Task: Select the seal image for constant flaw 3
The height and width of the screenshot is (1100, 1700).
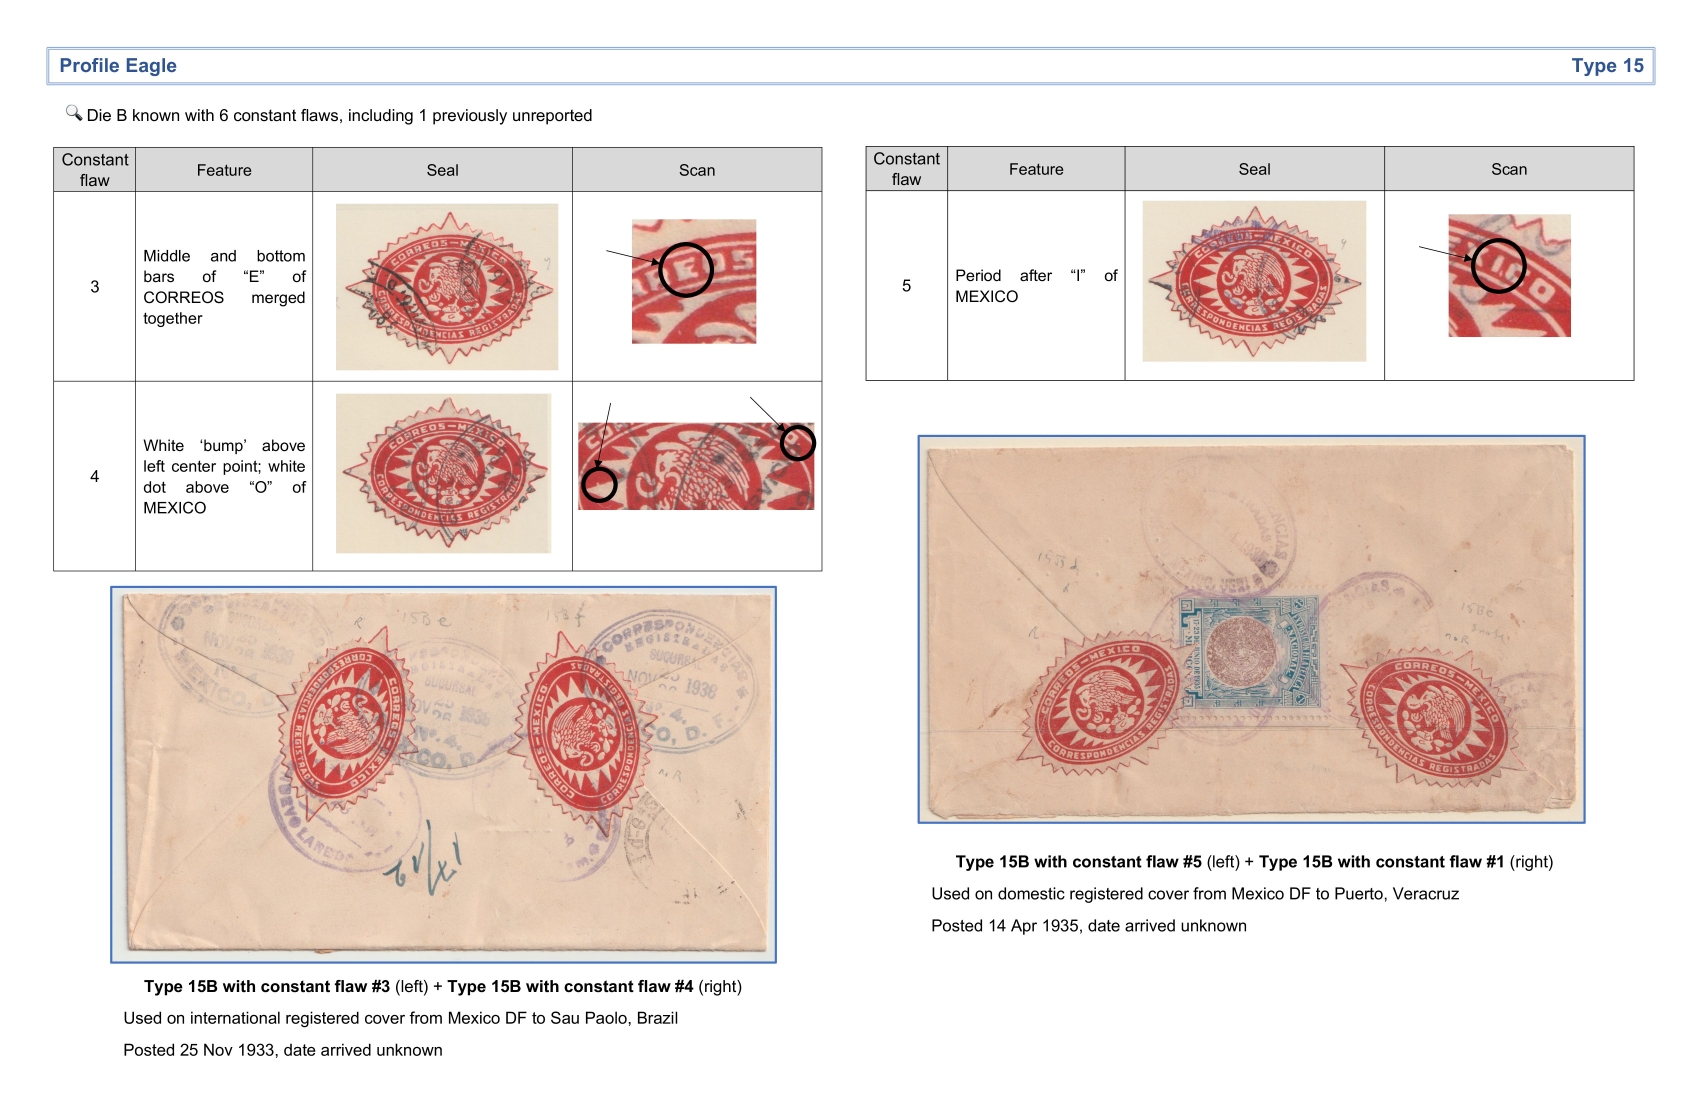Action: coord(446,287)
